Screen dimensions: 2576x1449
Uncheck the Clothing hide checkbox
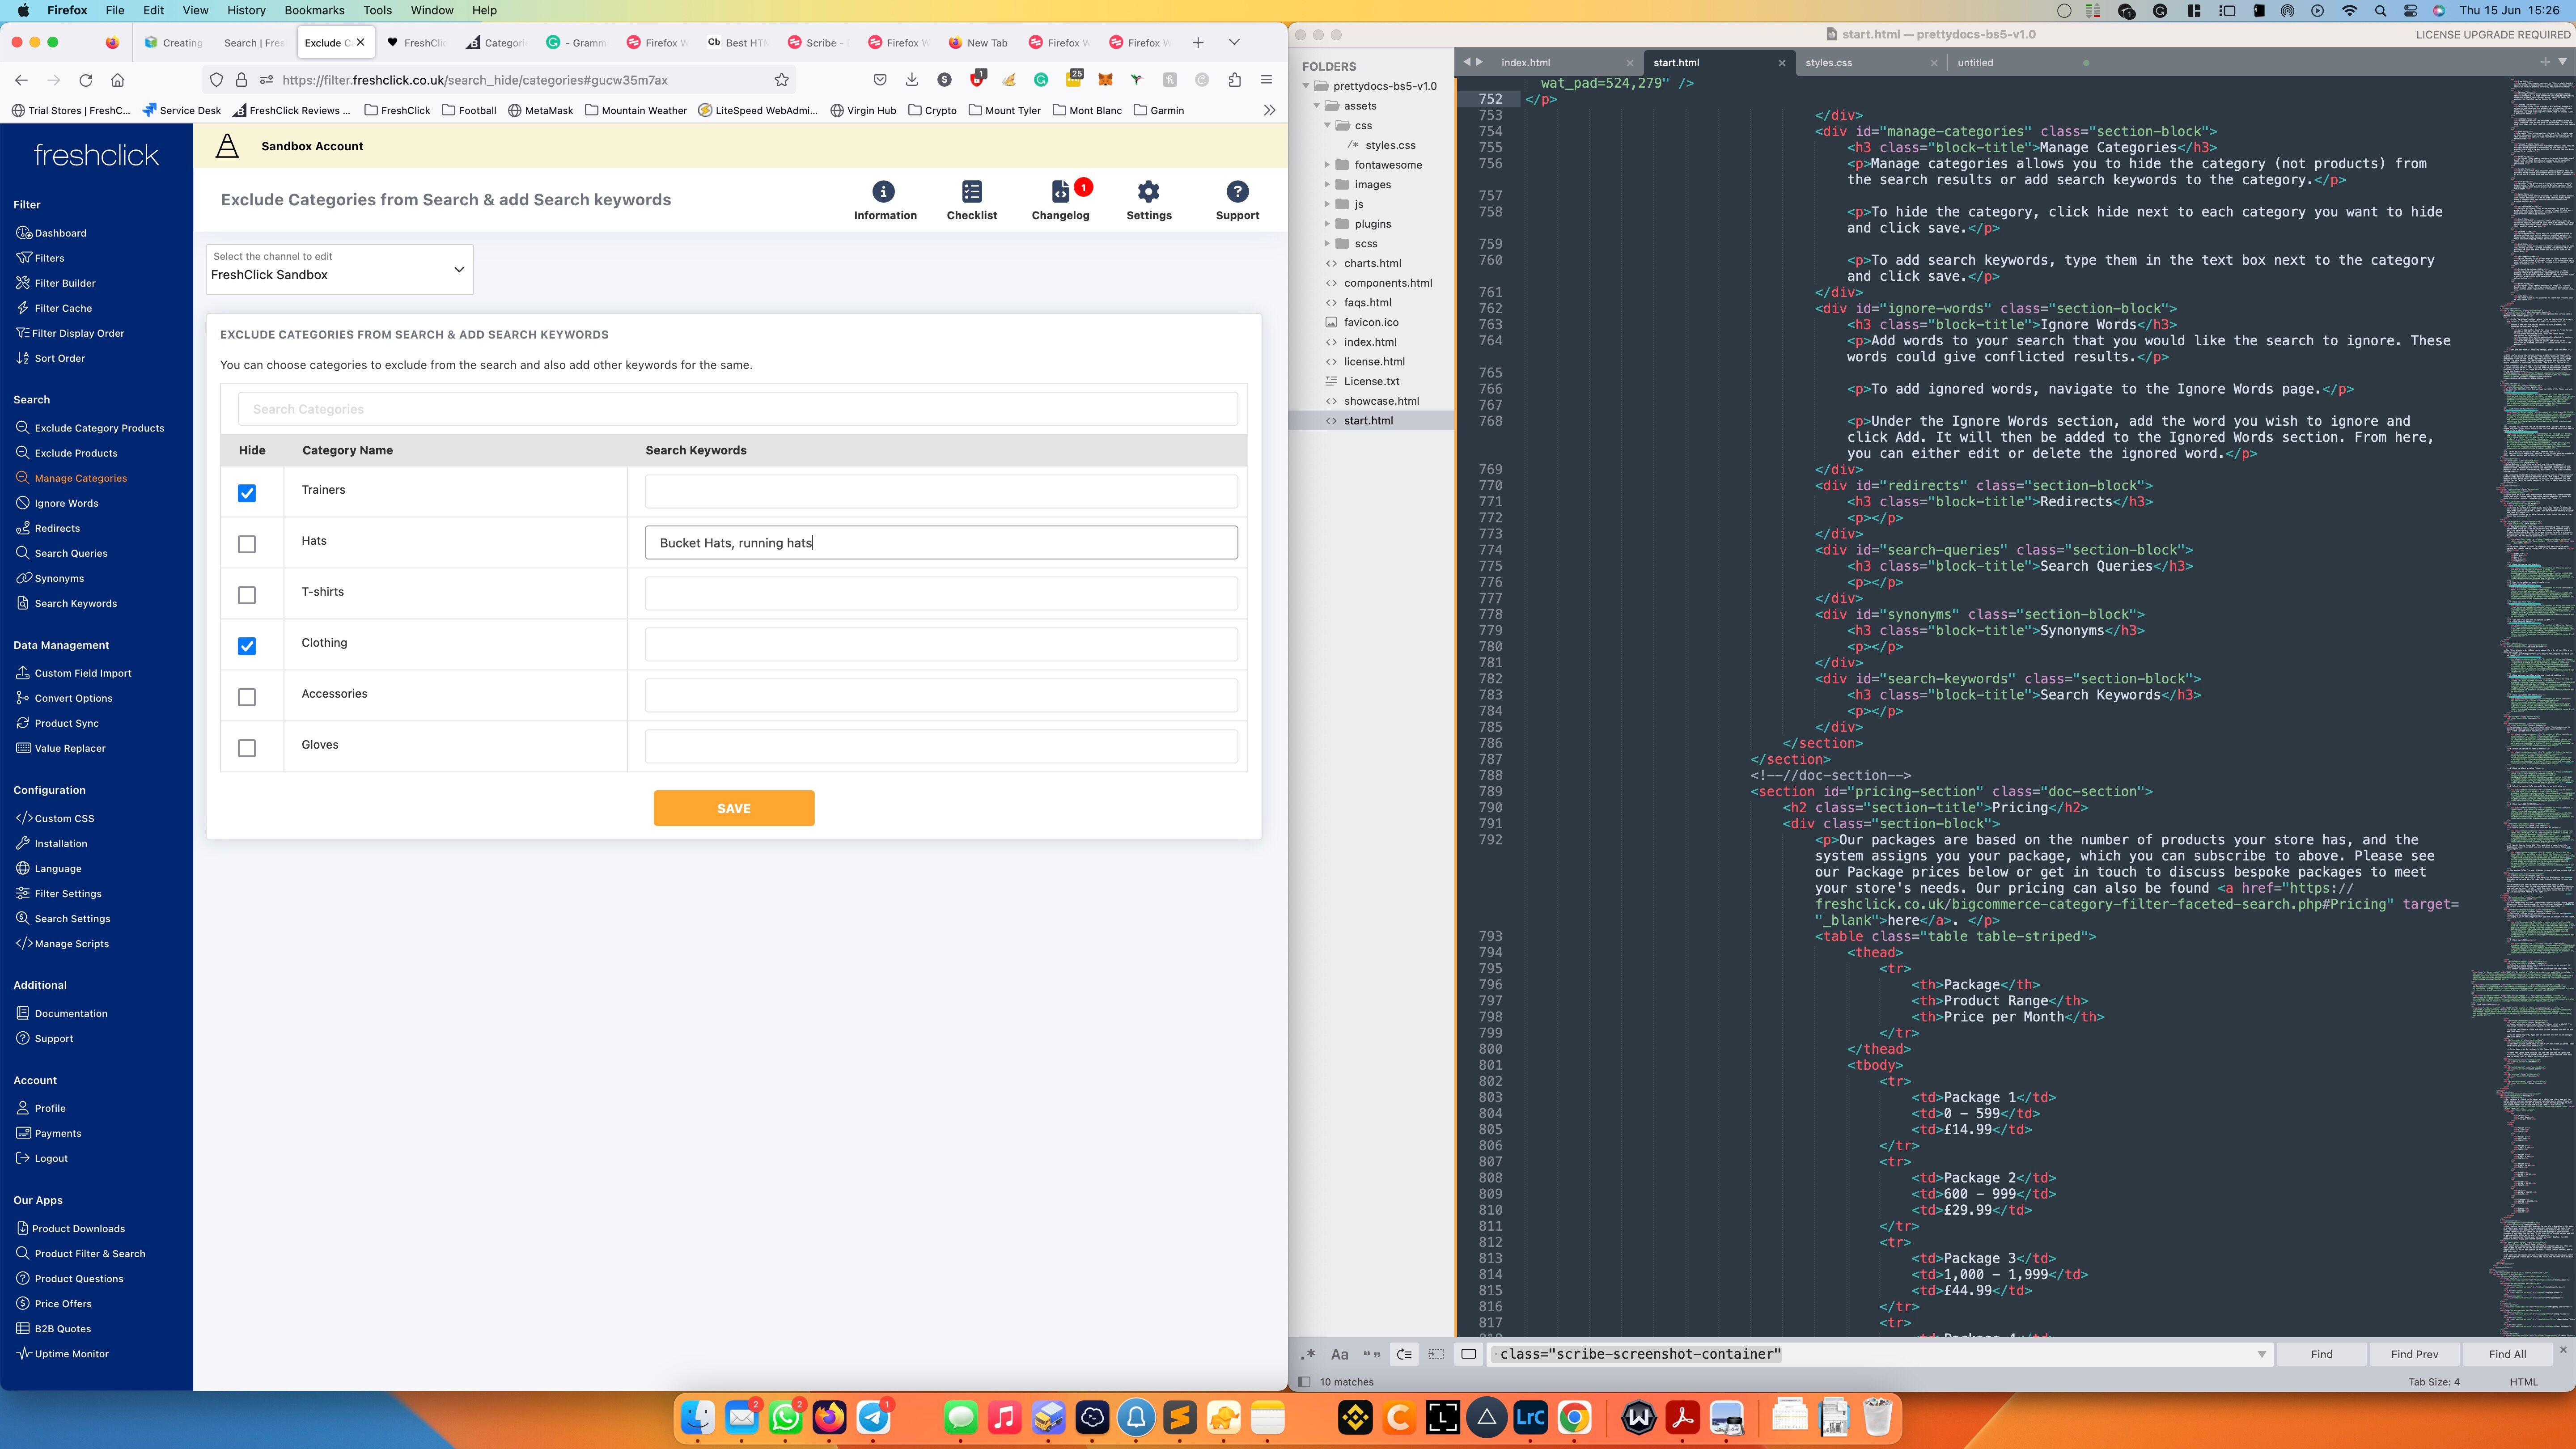coord(247,646)
